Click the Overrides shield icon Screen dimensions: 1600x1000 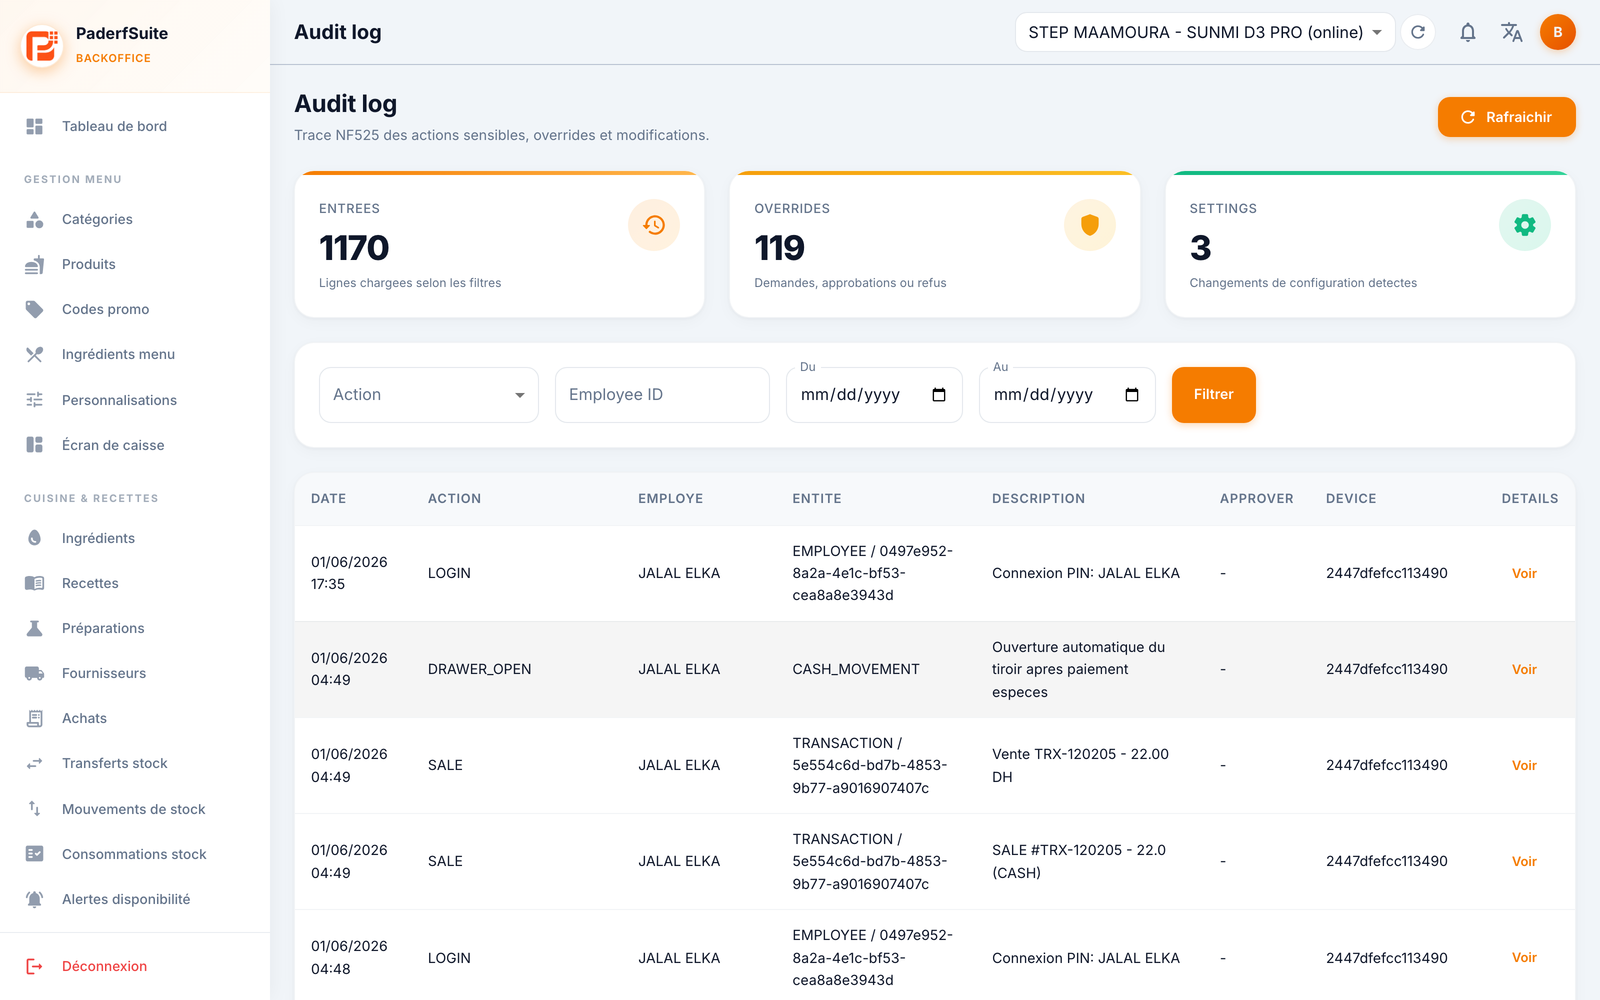(x=1090, y=225)
